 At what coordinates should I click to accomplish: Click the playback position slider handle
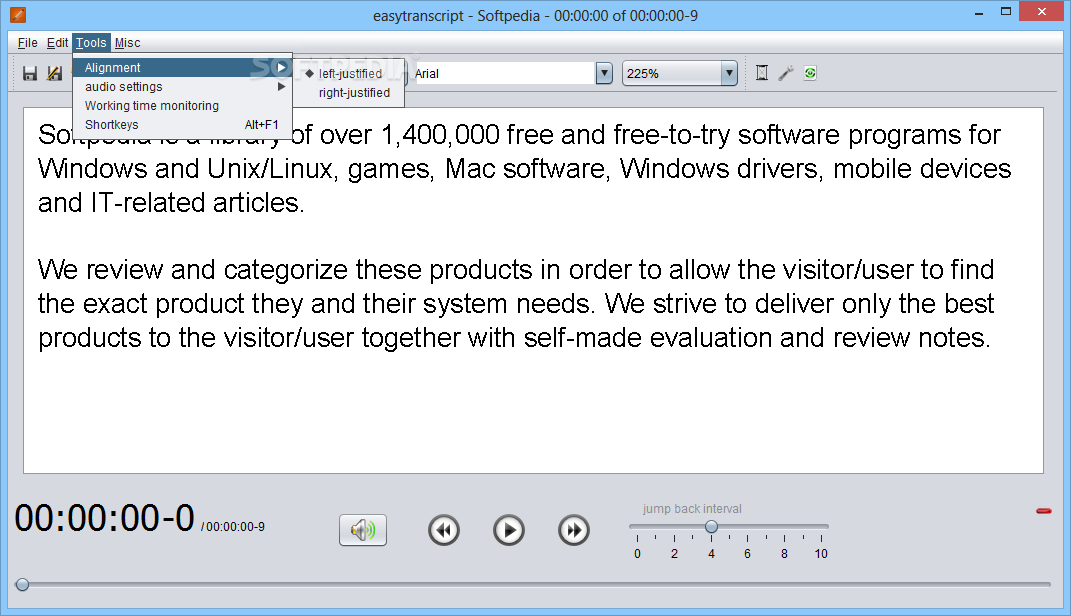23,585
